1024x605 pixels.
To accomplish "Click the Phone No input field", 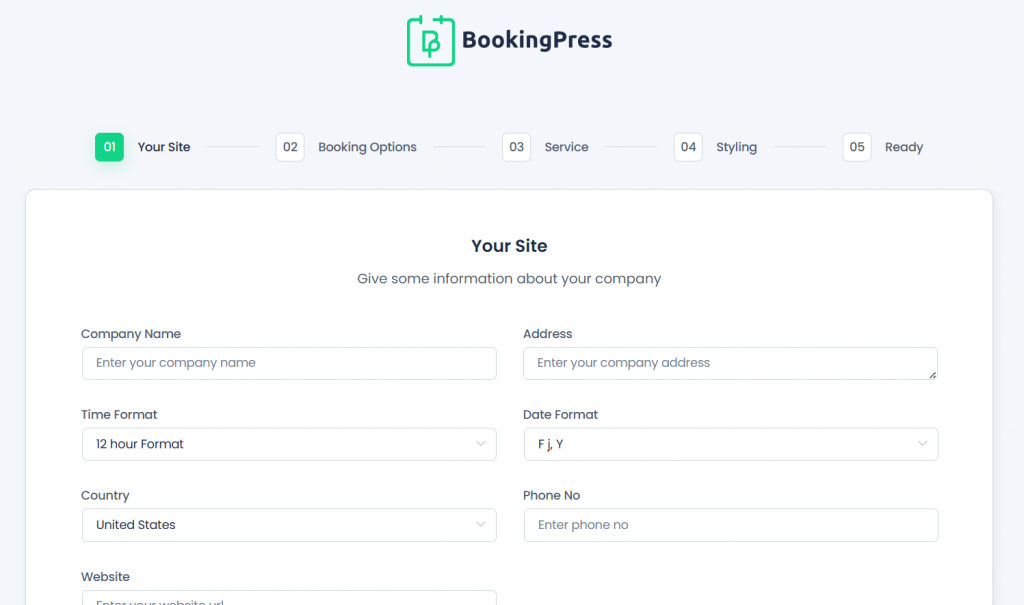I will point(731,524).
